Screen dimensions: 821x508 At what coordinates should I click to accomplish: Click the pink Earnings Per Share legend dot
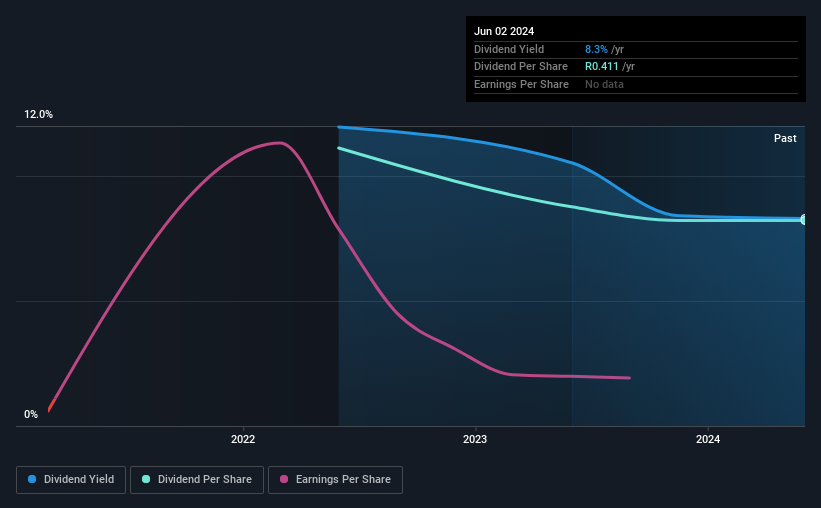pos(284,479)
